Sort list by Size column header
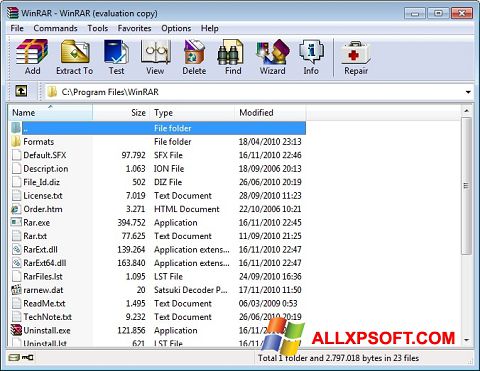 121,112
